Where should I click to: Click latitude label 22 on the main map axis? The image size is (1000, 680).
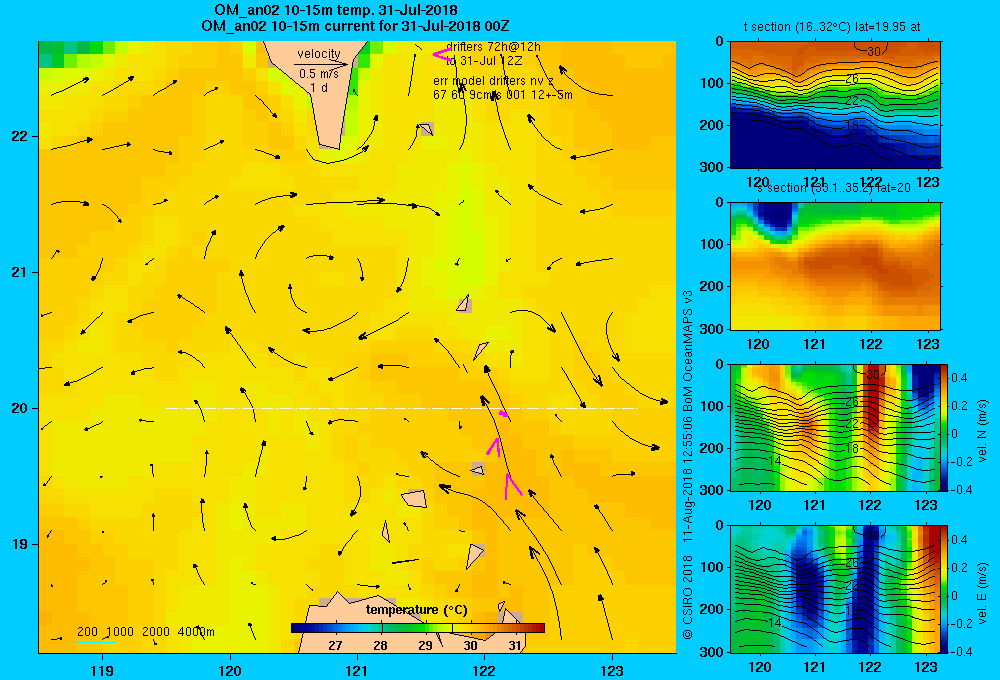20,136
